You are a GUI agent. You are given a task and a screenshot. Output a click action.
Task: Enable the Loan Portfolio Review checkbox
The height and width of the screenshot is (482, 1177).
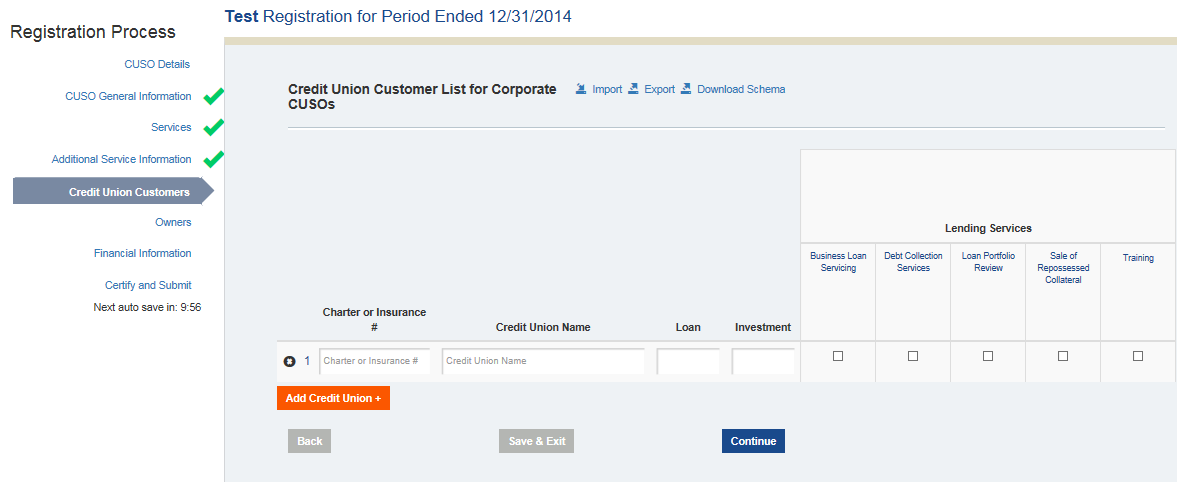[x=988, y=356]
